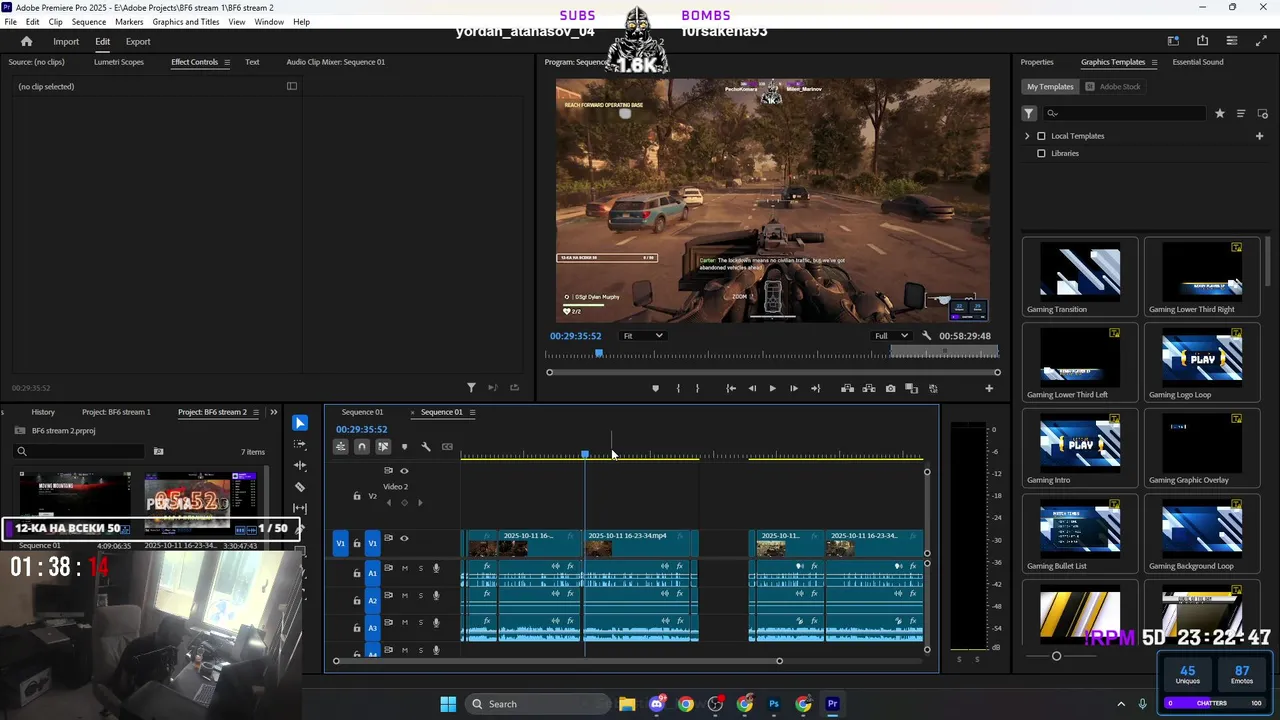1280x720 pixels.
Task: Go to the Import workspace
Action: (66, 42)
